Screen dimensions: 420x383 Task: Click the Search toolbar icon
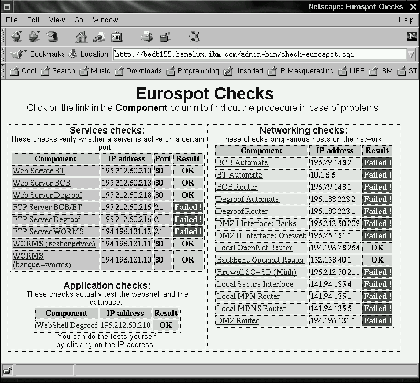tap(99, 37)
